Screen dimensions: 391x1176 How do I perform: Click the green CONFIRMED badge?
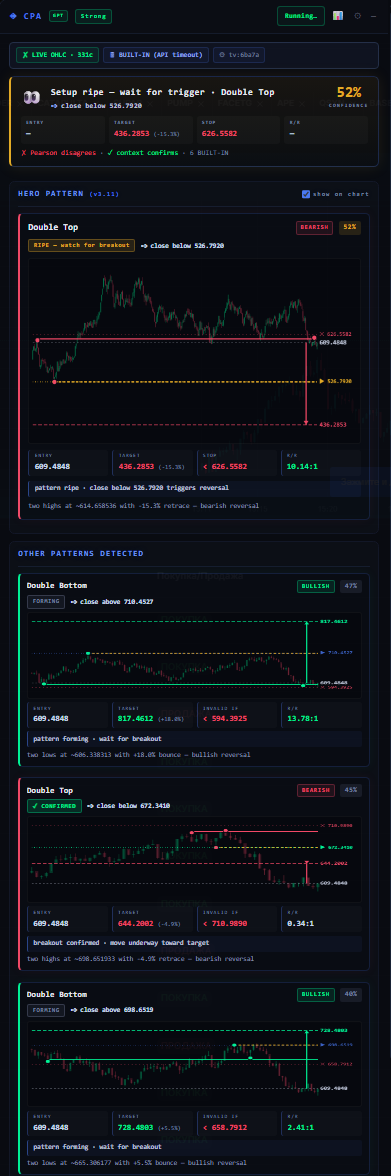53,806
